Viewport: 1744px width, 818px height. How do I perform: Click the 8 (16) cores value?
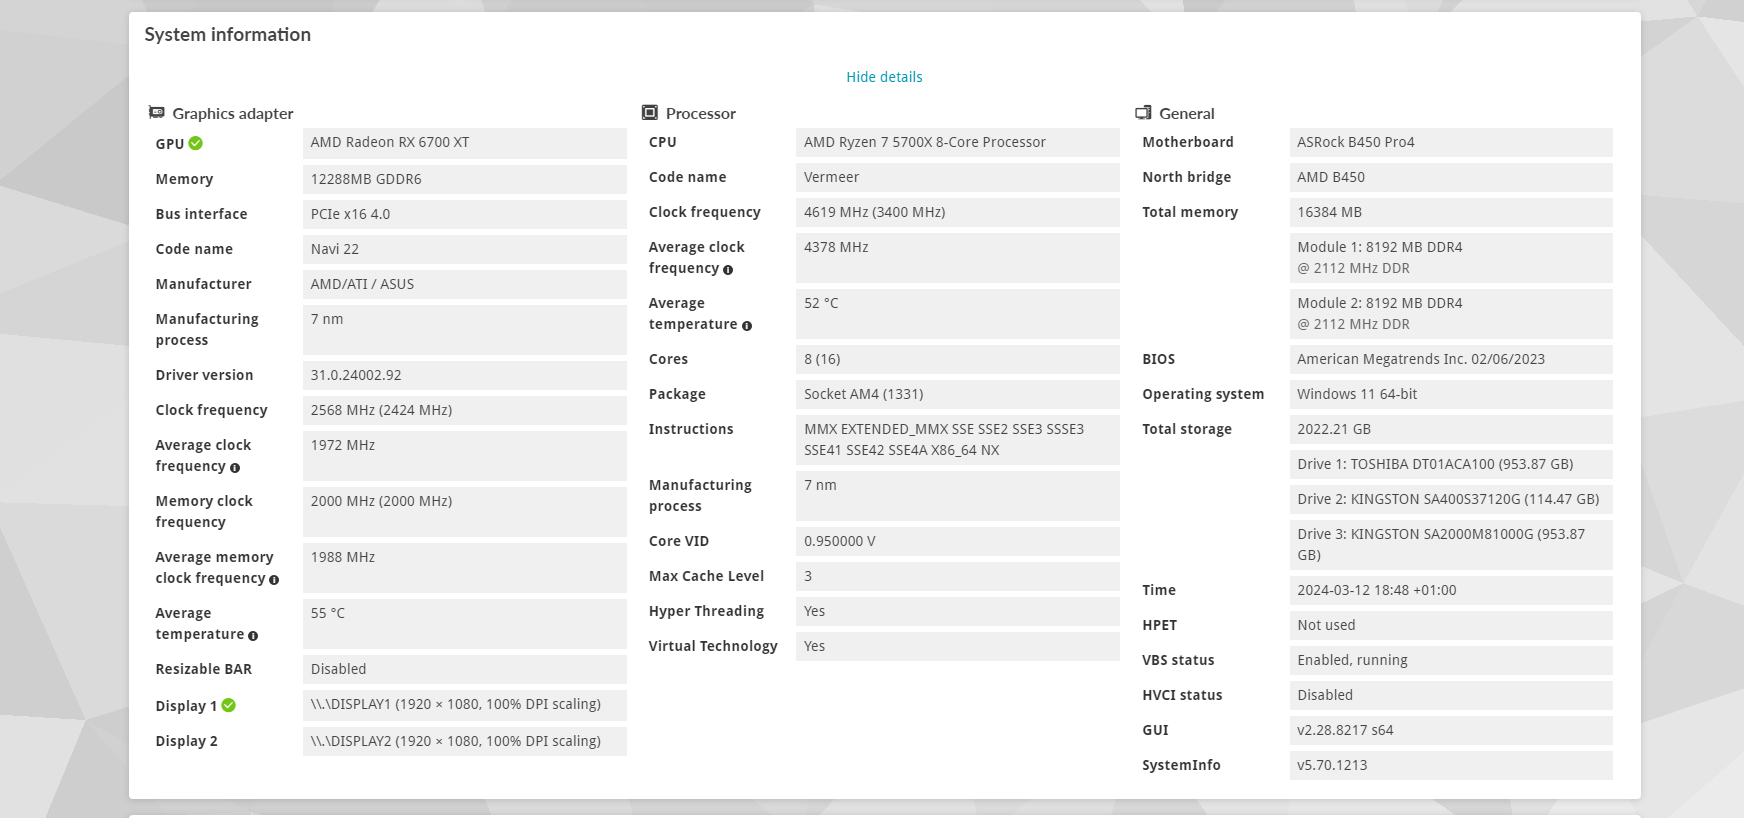coord(958,359)
